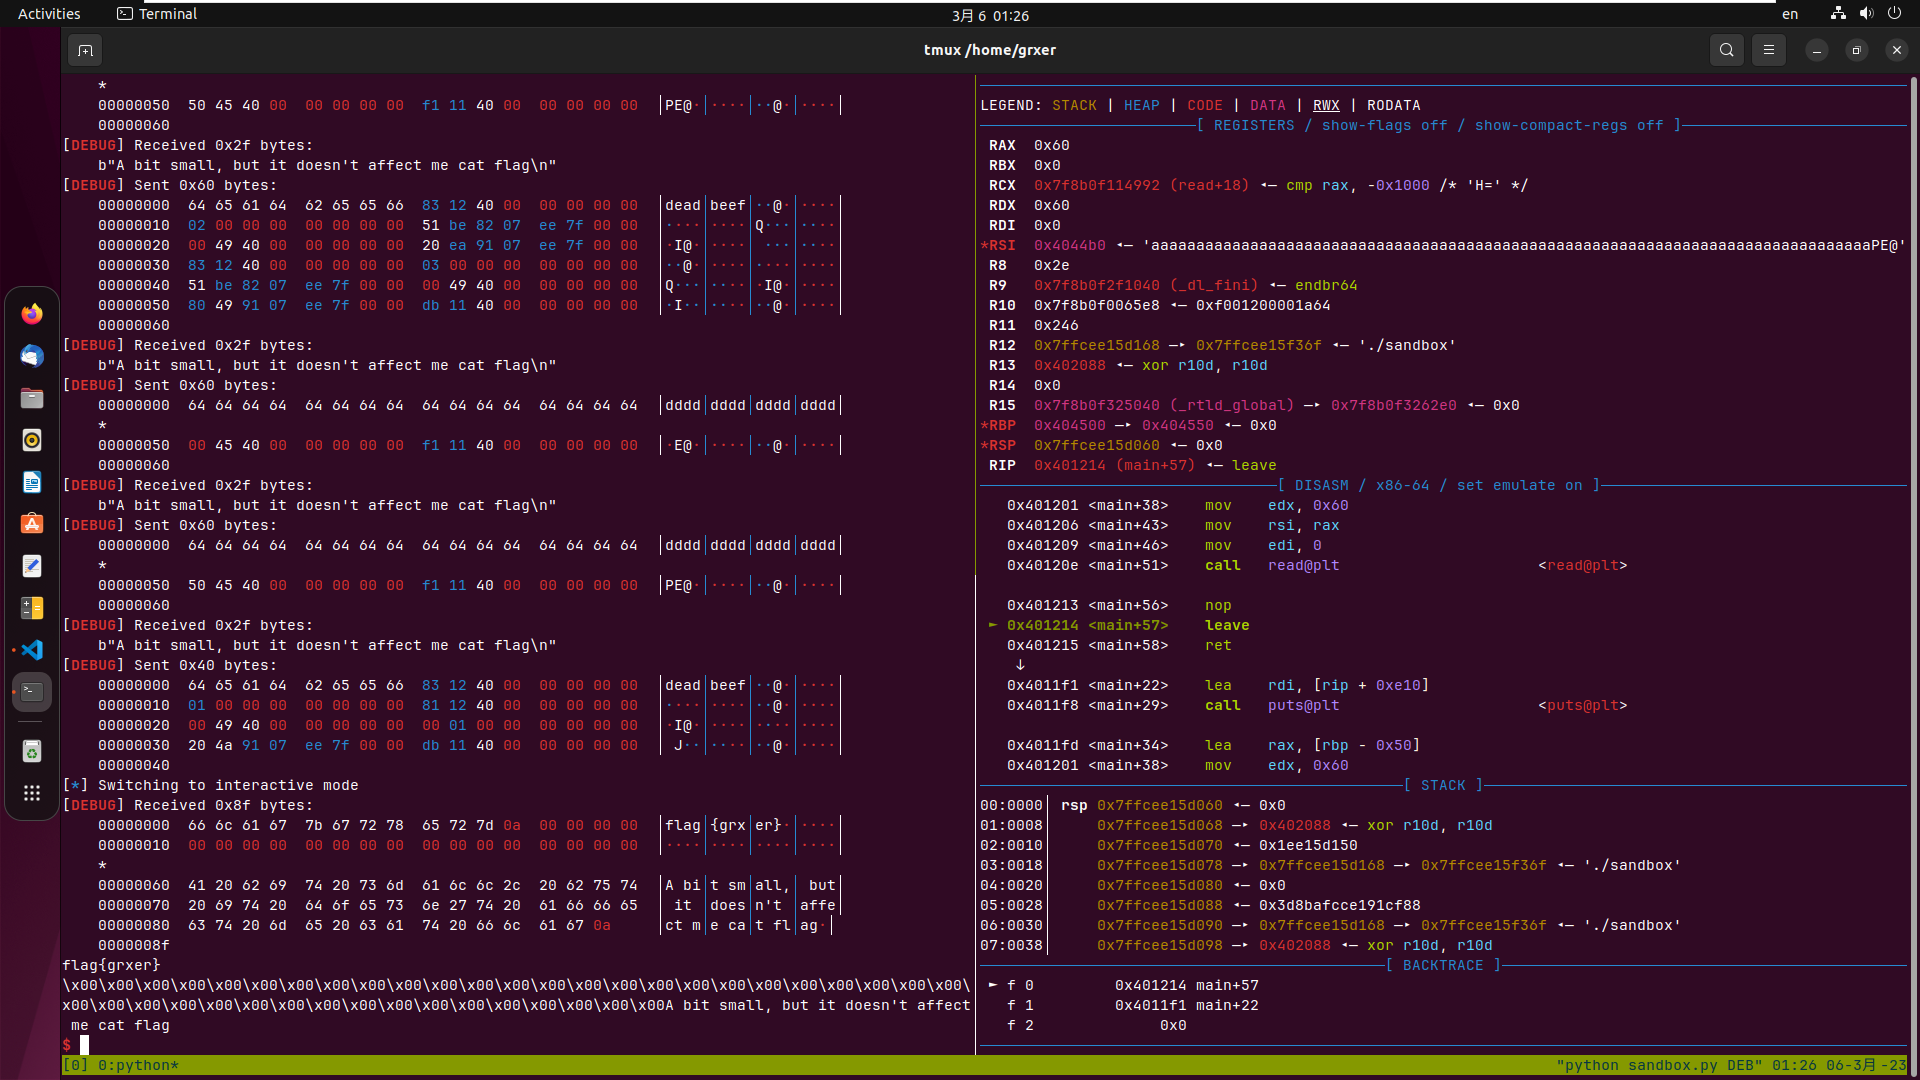Image resolution: width=1920 pixels, height=1080 pixels.
Task: Click the tmux status 'python sandbox.py DEB' text
Action: click(1658, 1065)
